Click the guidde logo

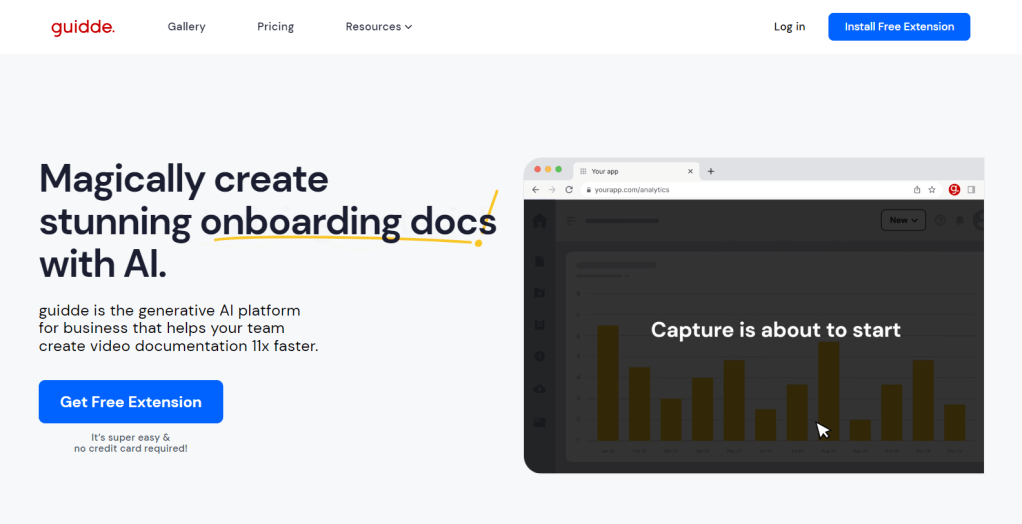83,27
